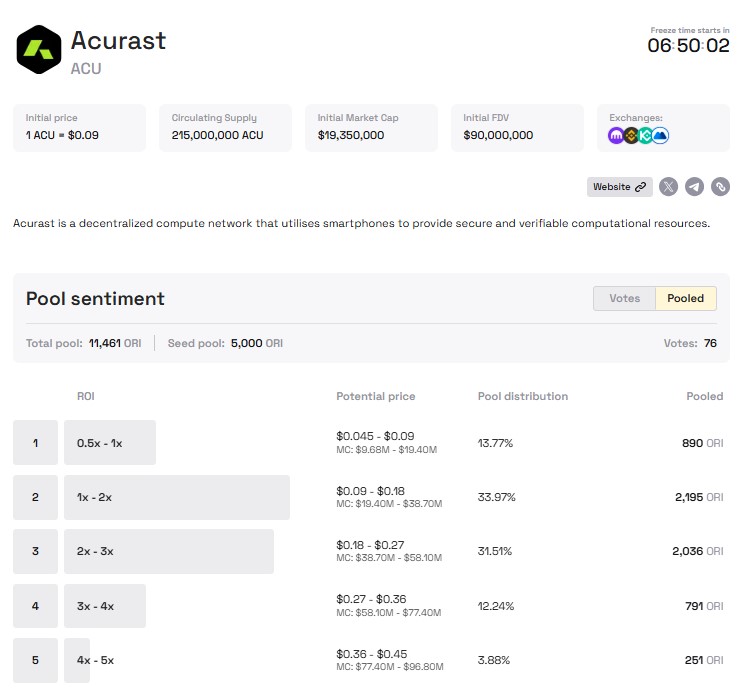Click the Initial FDV value $90,000,000
Viewport: 753px width, 691px height.
pyautogui.click(x=498, y=135)
